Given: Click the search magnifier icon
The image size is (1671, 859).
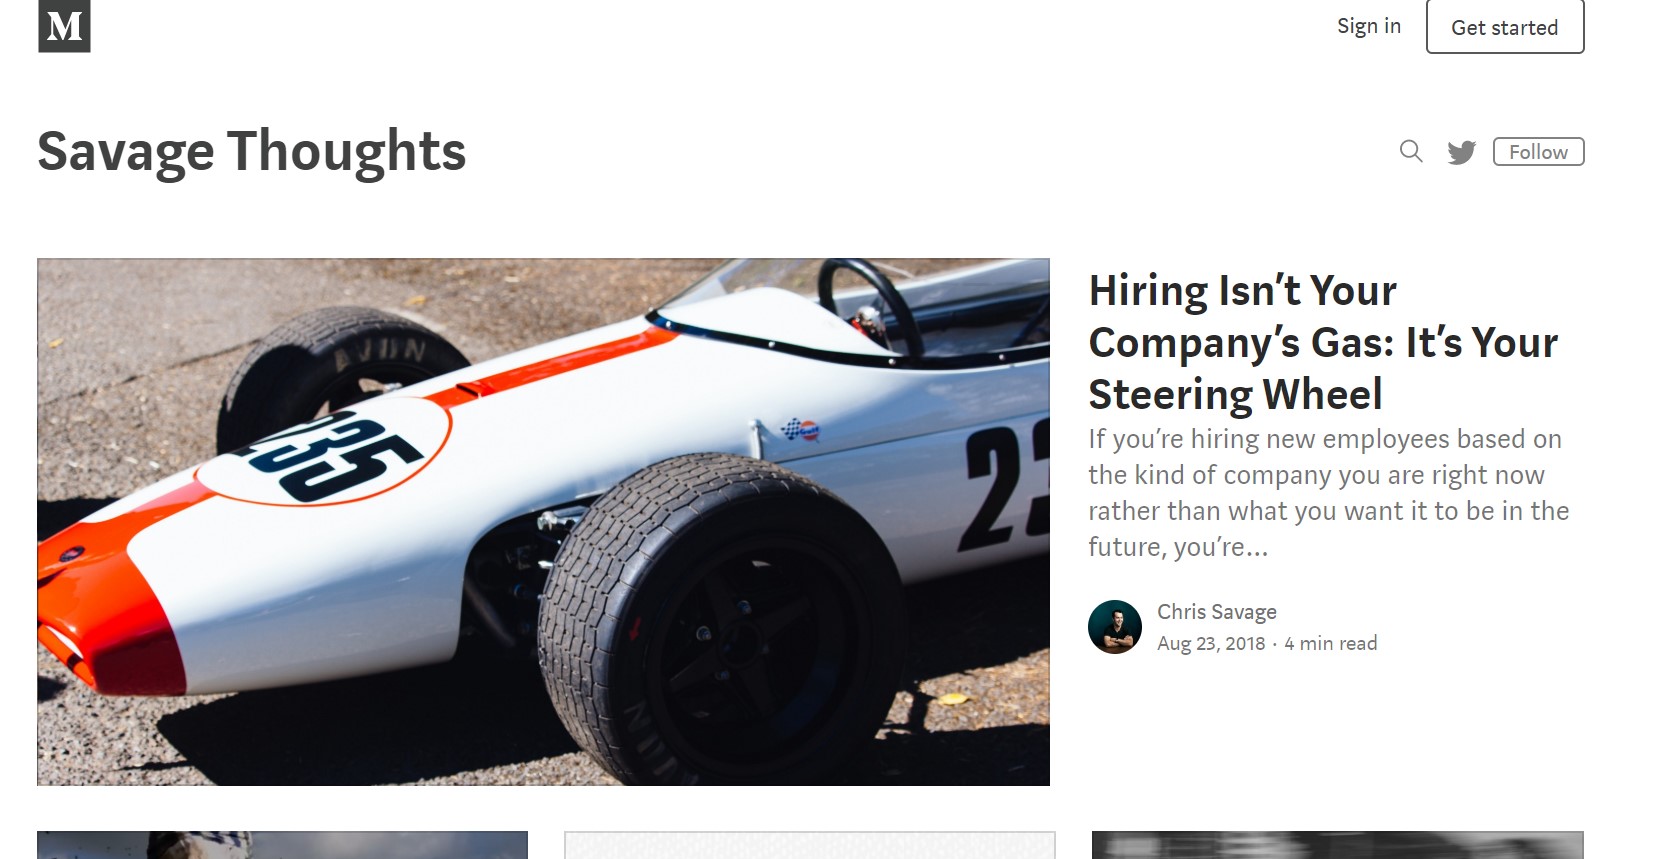Looking at the screenshot, I should (x=1411, y=151).
